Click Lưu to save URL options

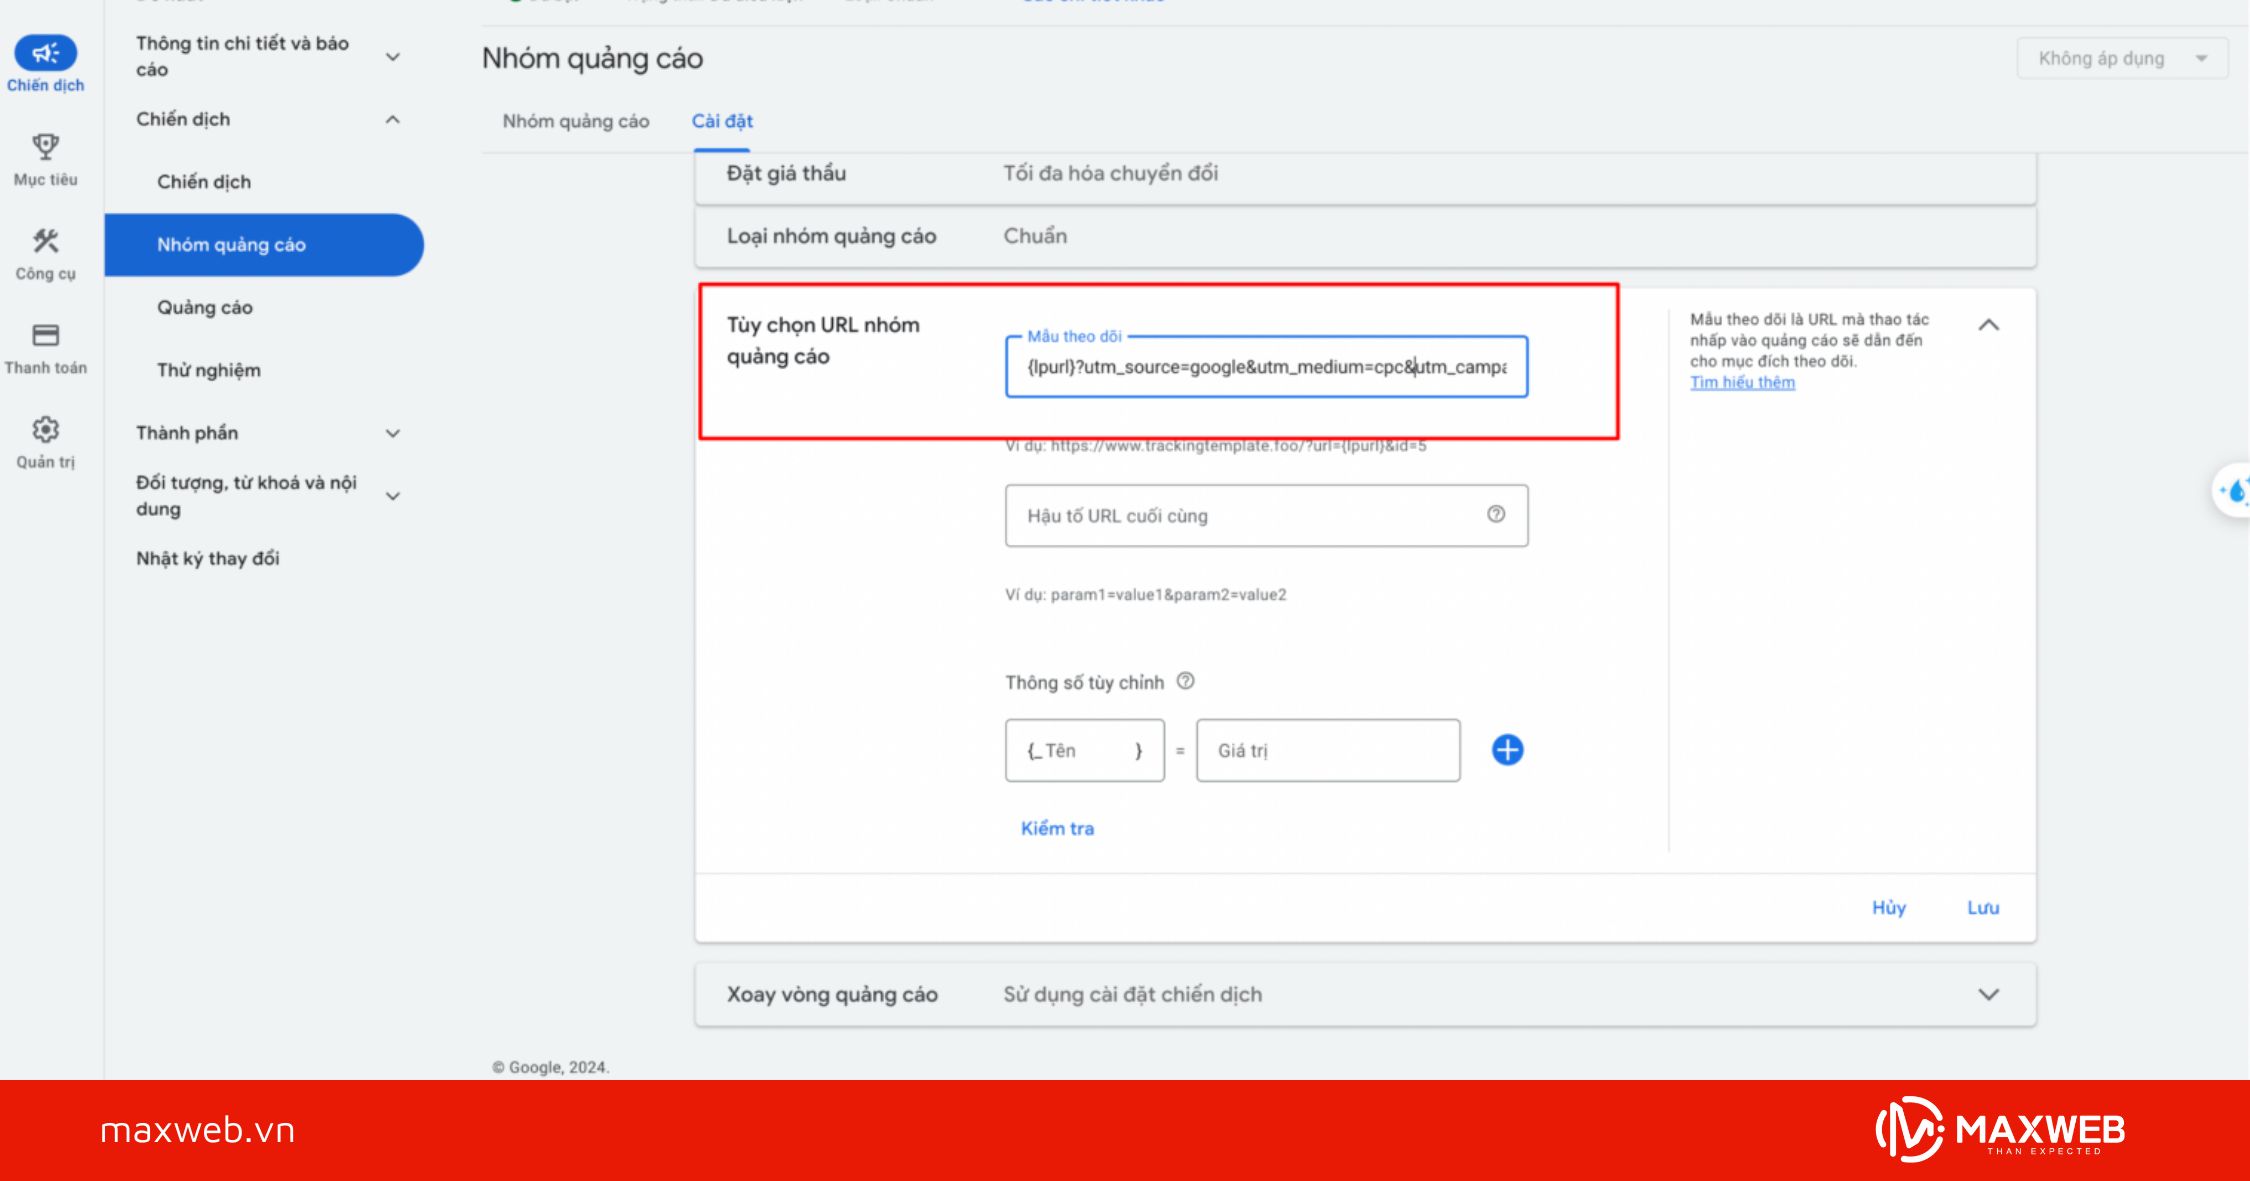1982,907
